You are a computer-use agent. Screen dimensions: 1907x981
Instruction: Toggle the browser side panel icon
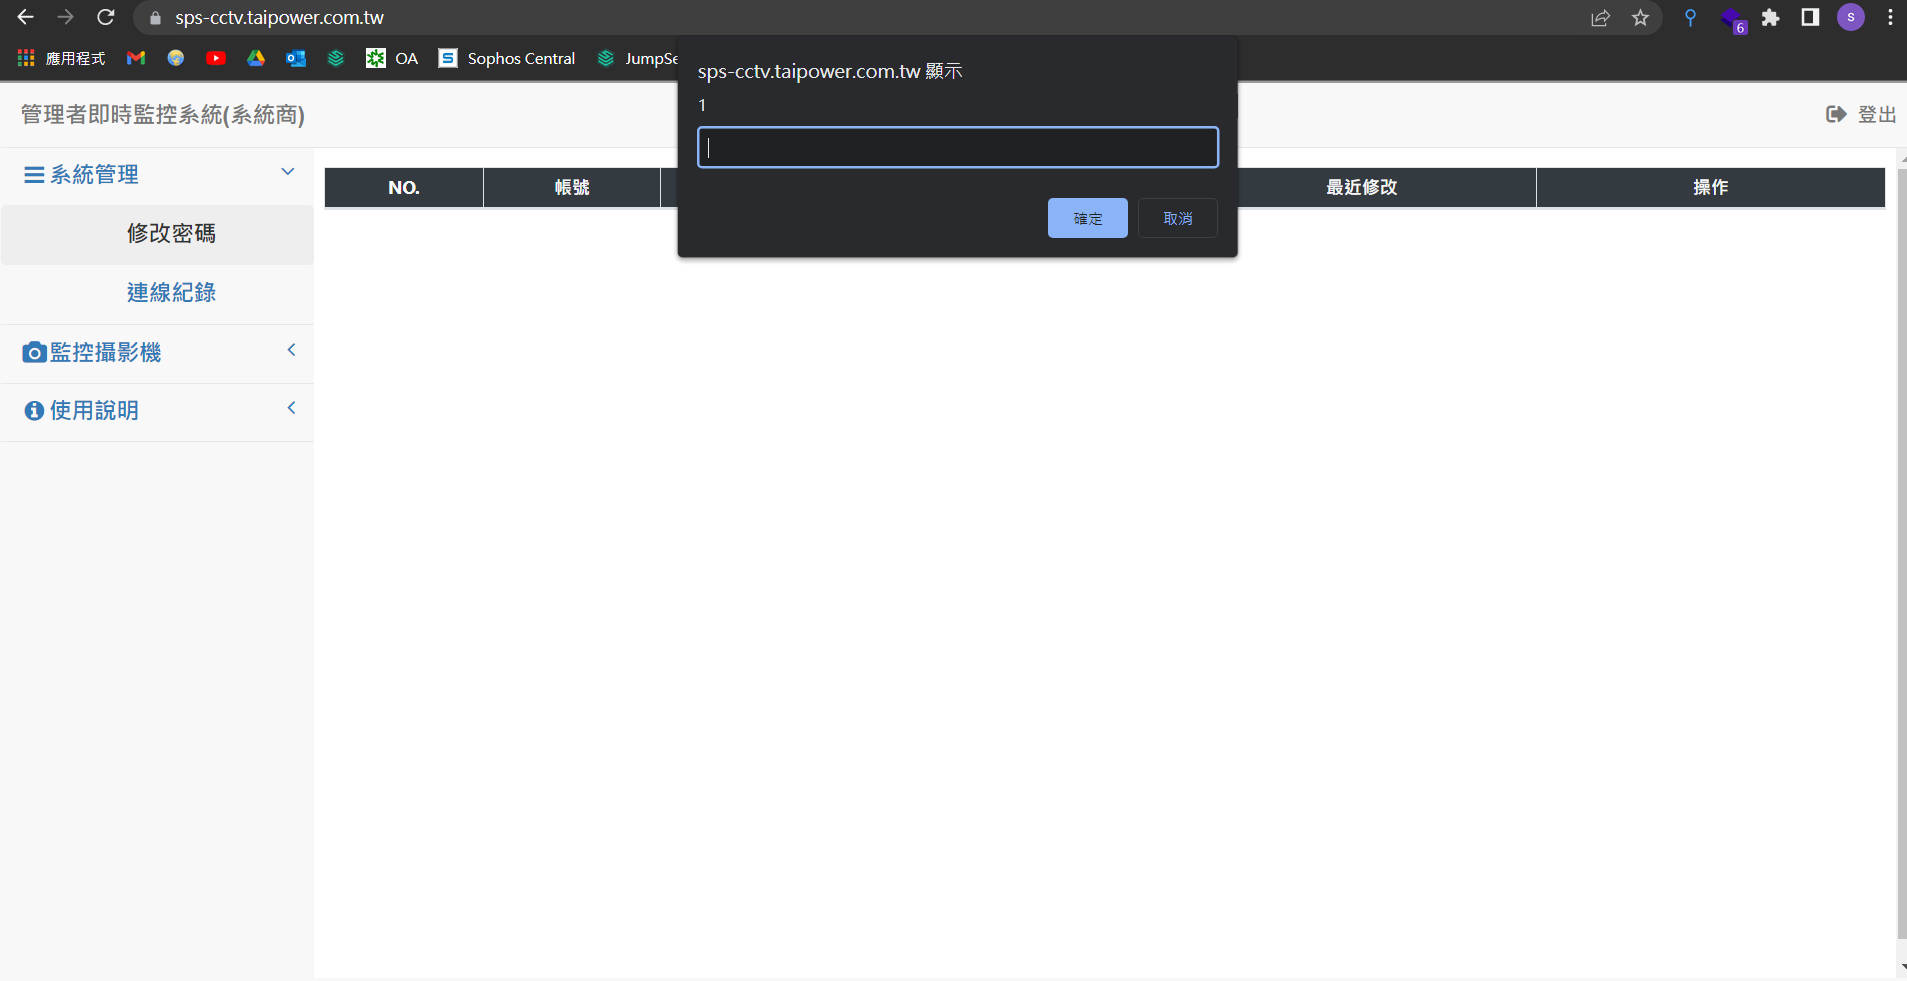pyautogui.click(x=1810, y=17)
